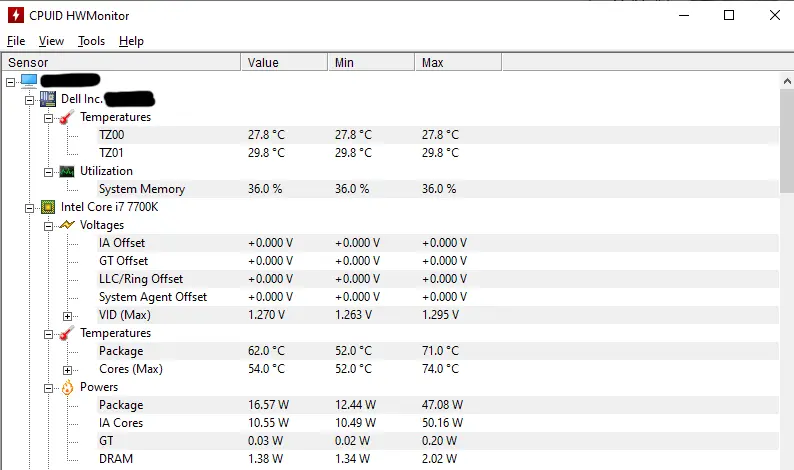
Task: Click the Intel Core i7 7700K chip icon
Action: click(48, 207)
